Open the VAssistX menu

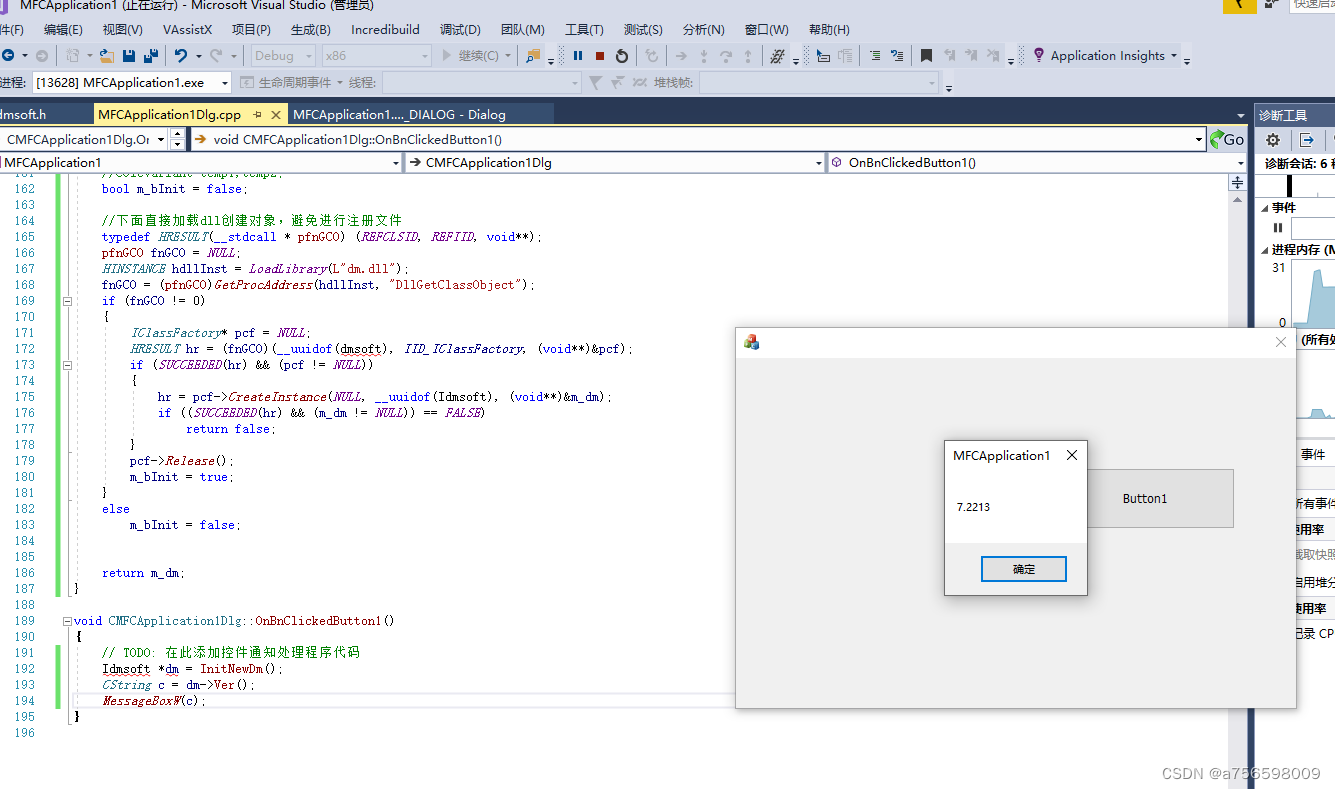[x=188, y=30]
